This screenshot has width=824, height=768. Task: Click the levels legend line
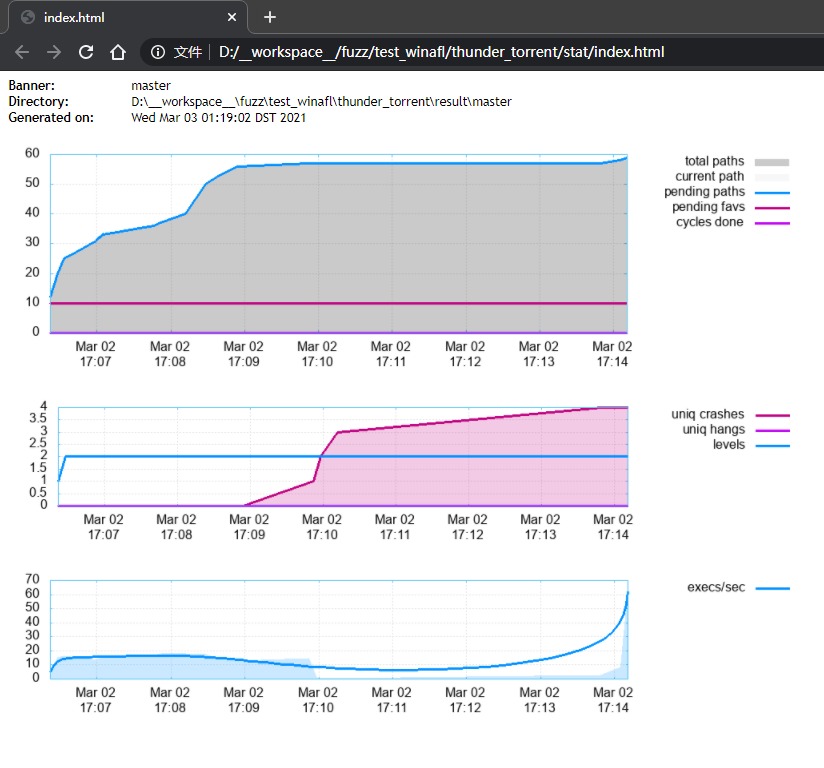coord(771,444)
